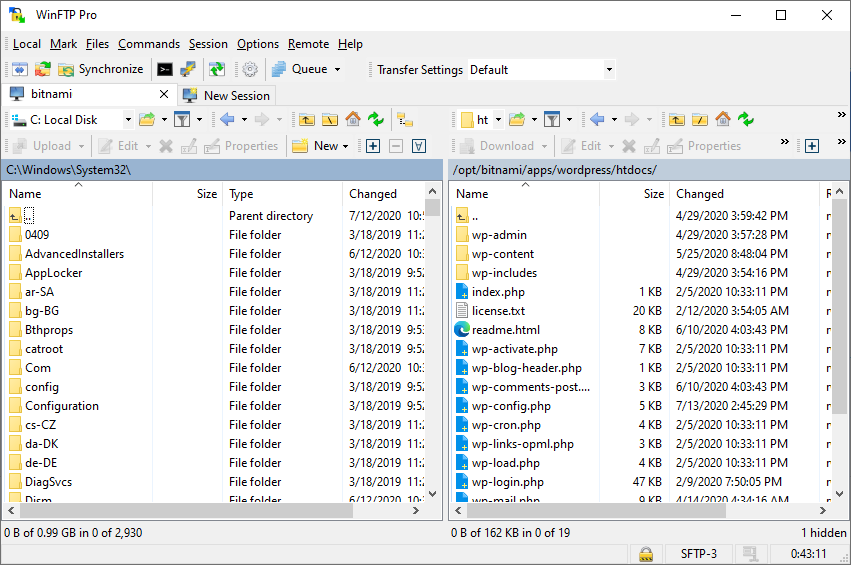Screen dimensions: 851x565
Task: Close the bitnami session tab
Action: pyautogui.click(x=164, y=94)
